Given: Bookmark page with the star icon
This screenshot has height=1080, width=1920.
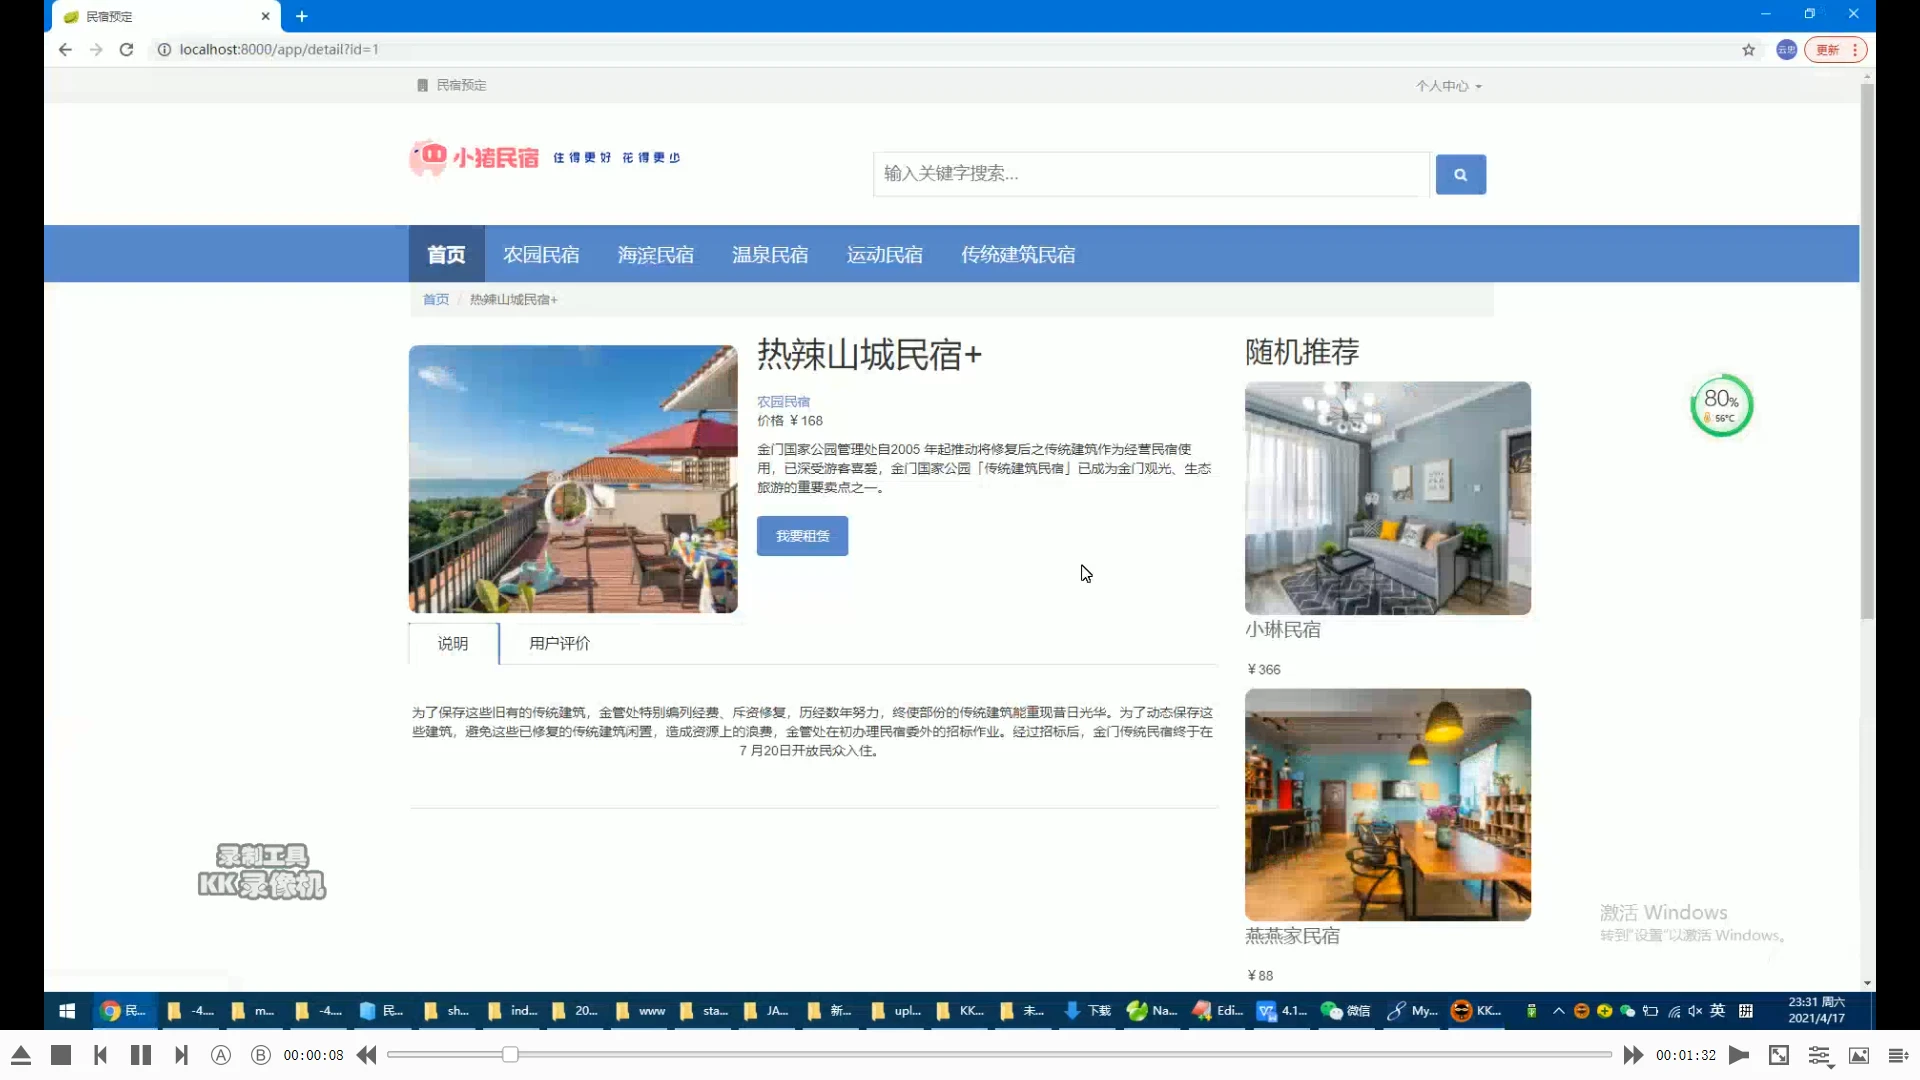Looking at the screenshot, I should coord(1748,50).
